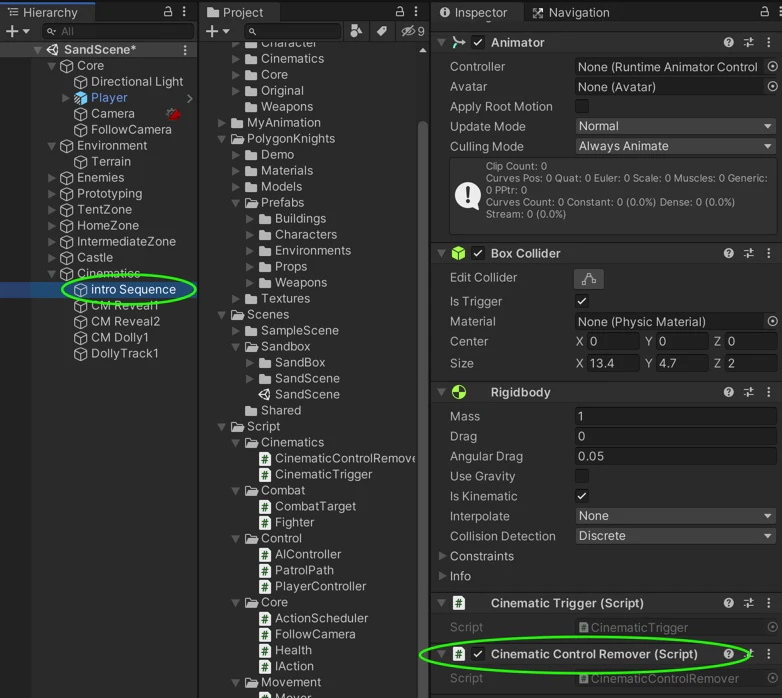Disable the Animator component checkbox
Viewport: 782px width, 698px height.
[x=478, y=42]
